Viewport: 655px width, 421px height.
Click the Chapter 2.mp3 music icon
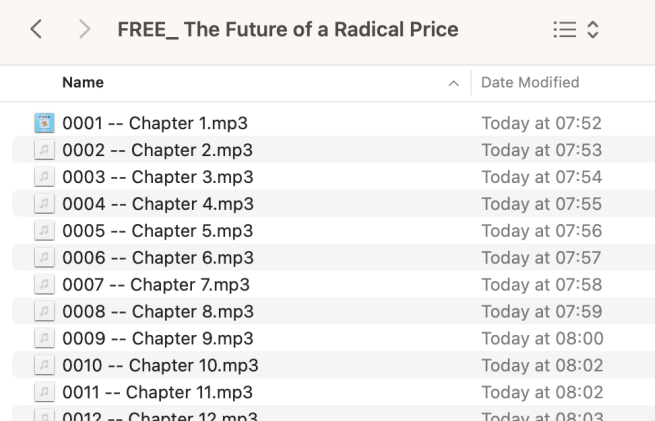coord(44,150)
